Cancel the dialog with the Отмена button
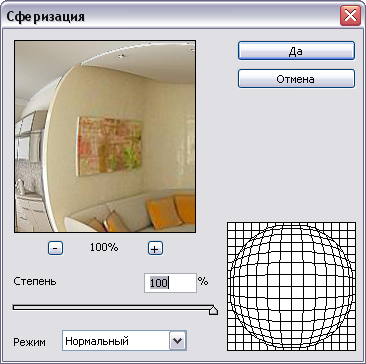This screenshot has height=364, width=366. (x=296, y=79)
